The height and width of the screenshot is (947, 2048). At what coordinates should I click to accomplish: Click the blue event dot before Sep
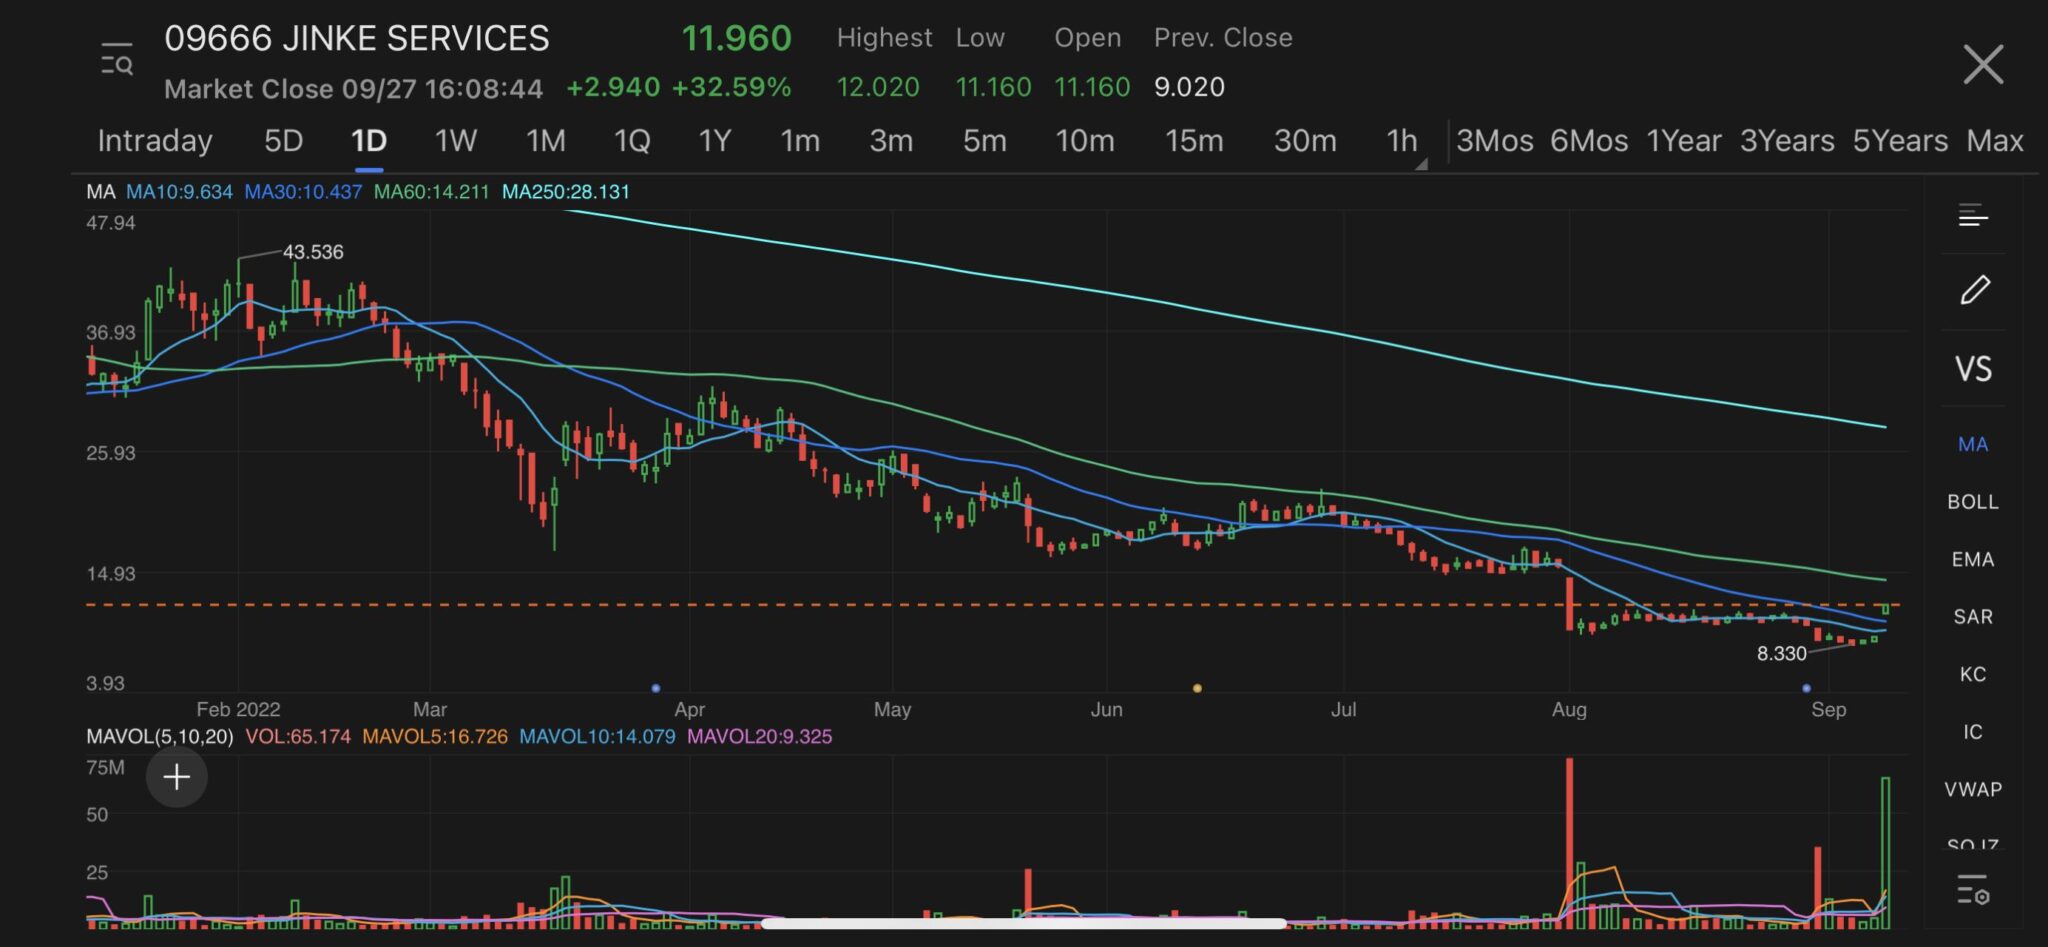pos(1806,688)
